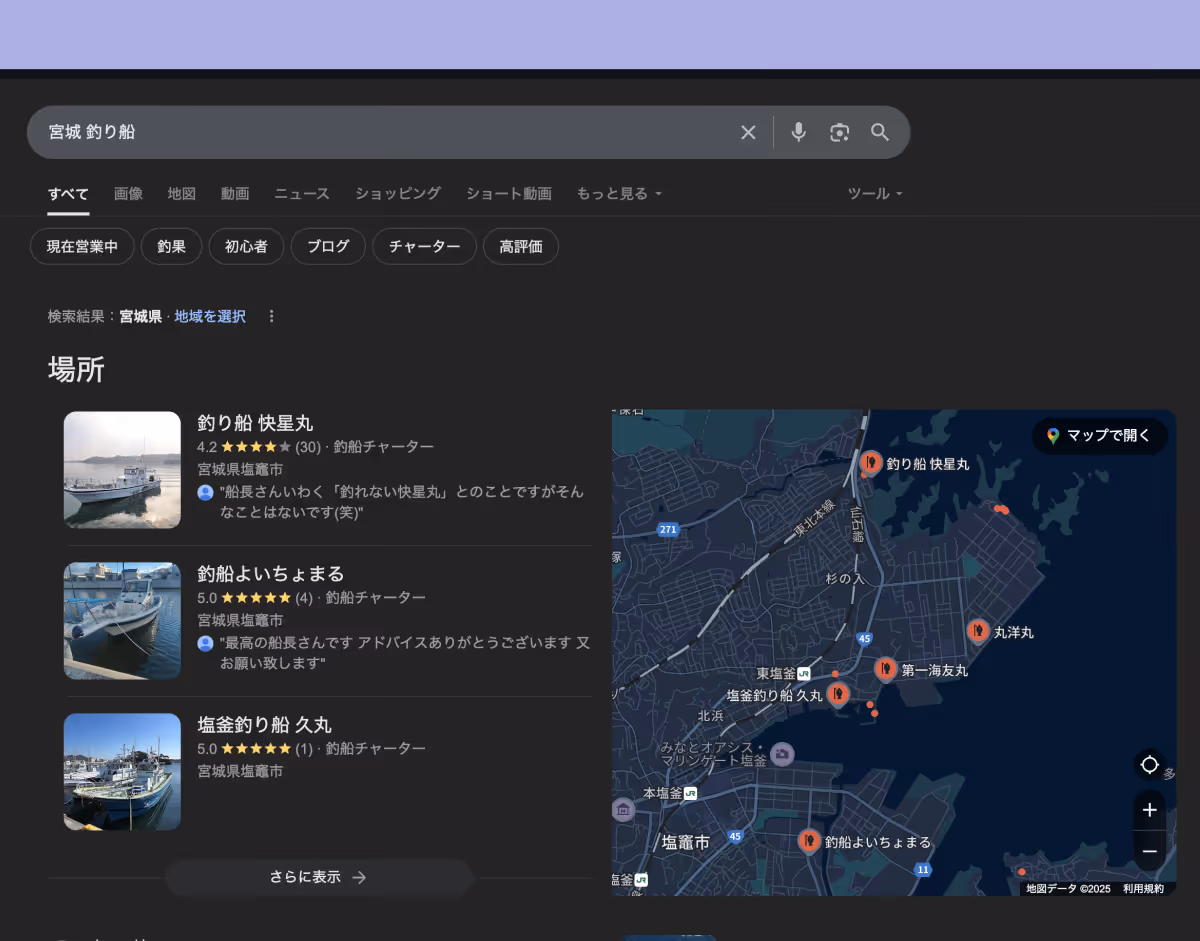
Task: Click the 第一海友丸 map pin
Action: [x=885, y=668]
